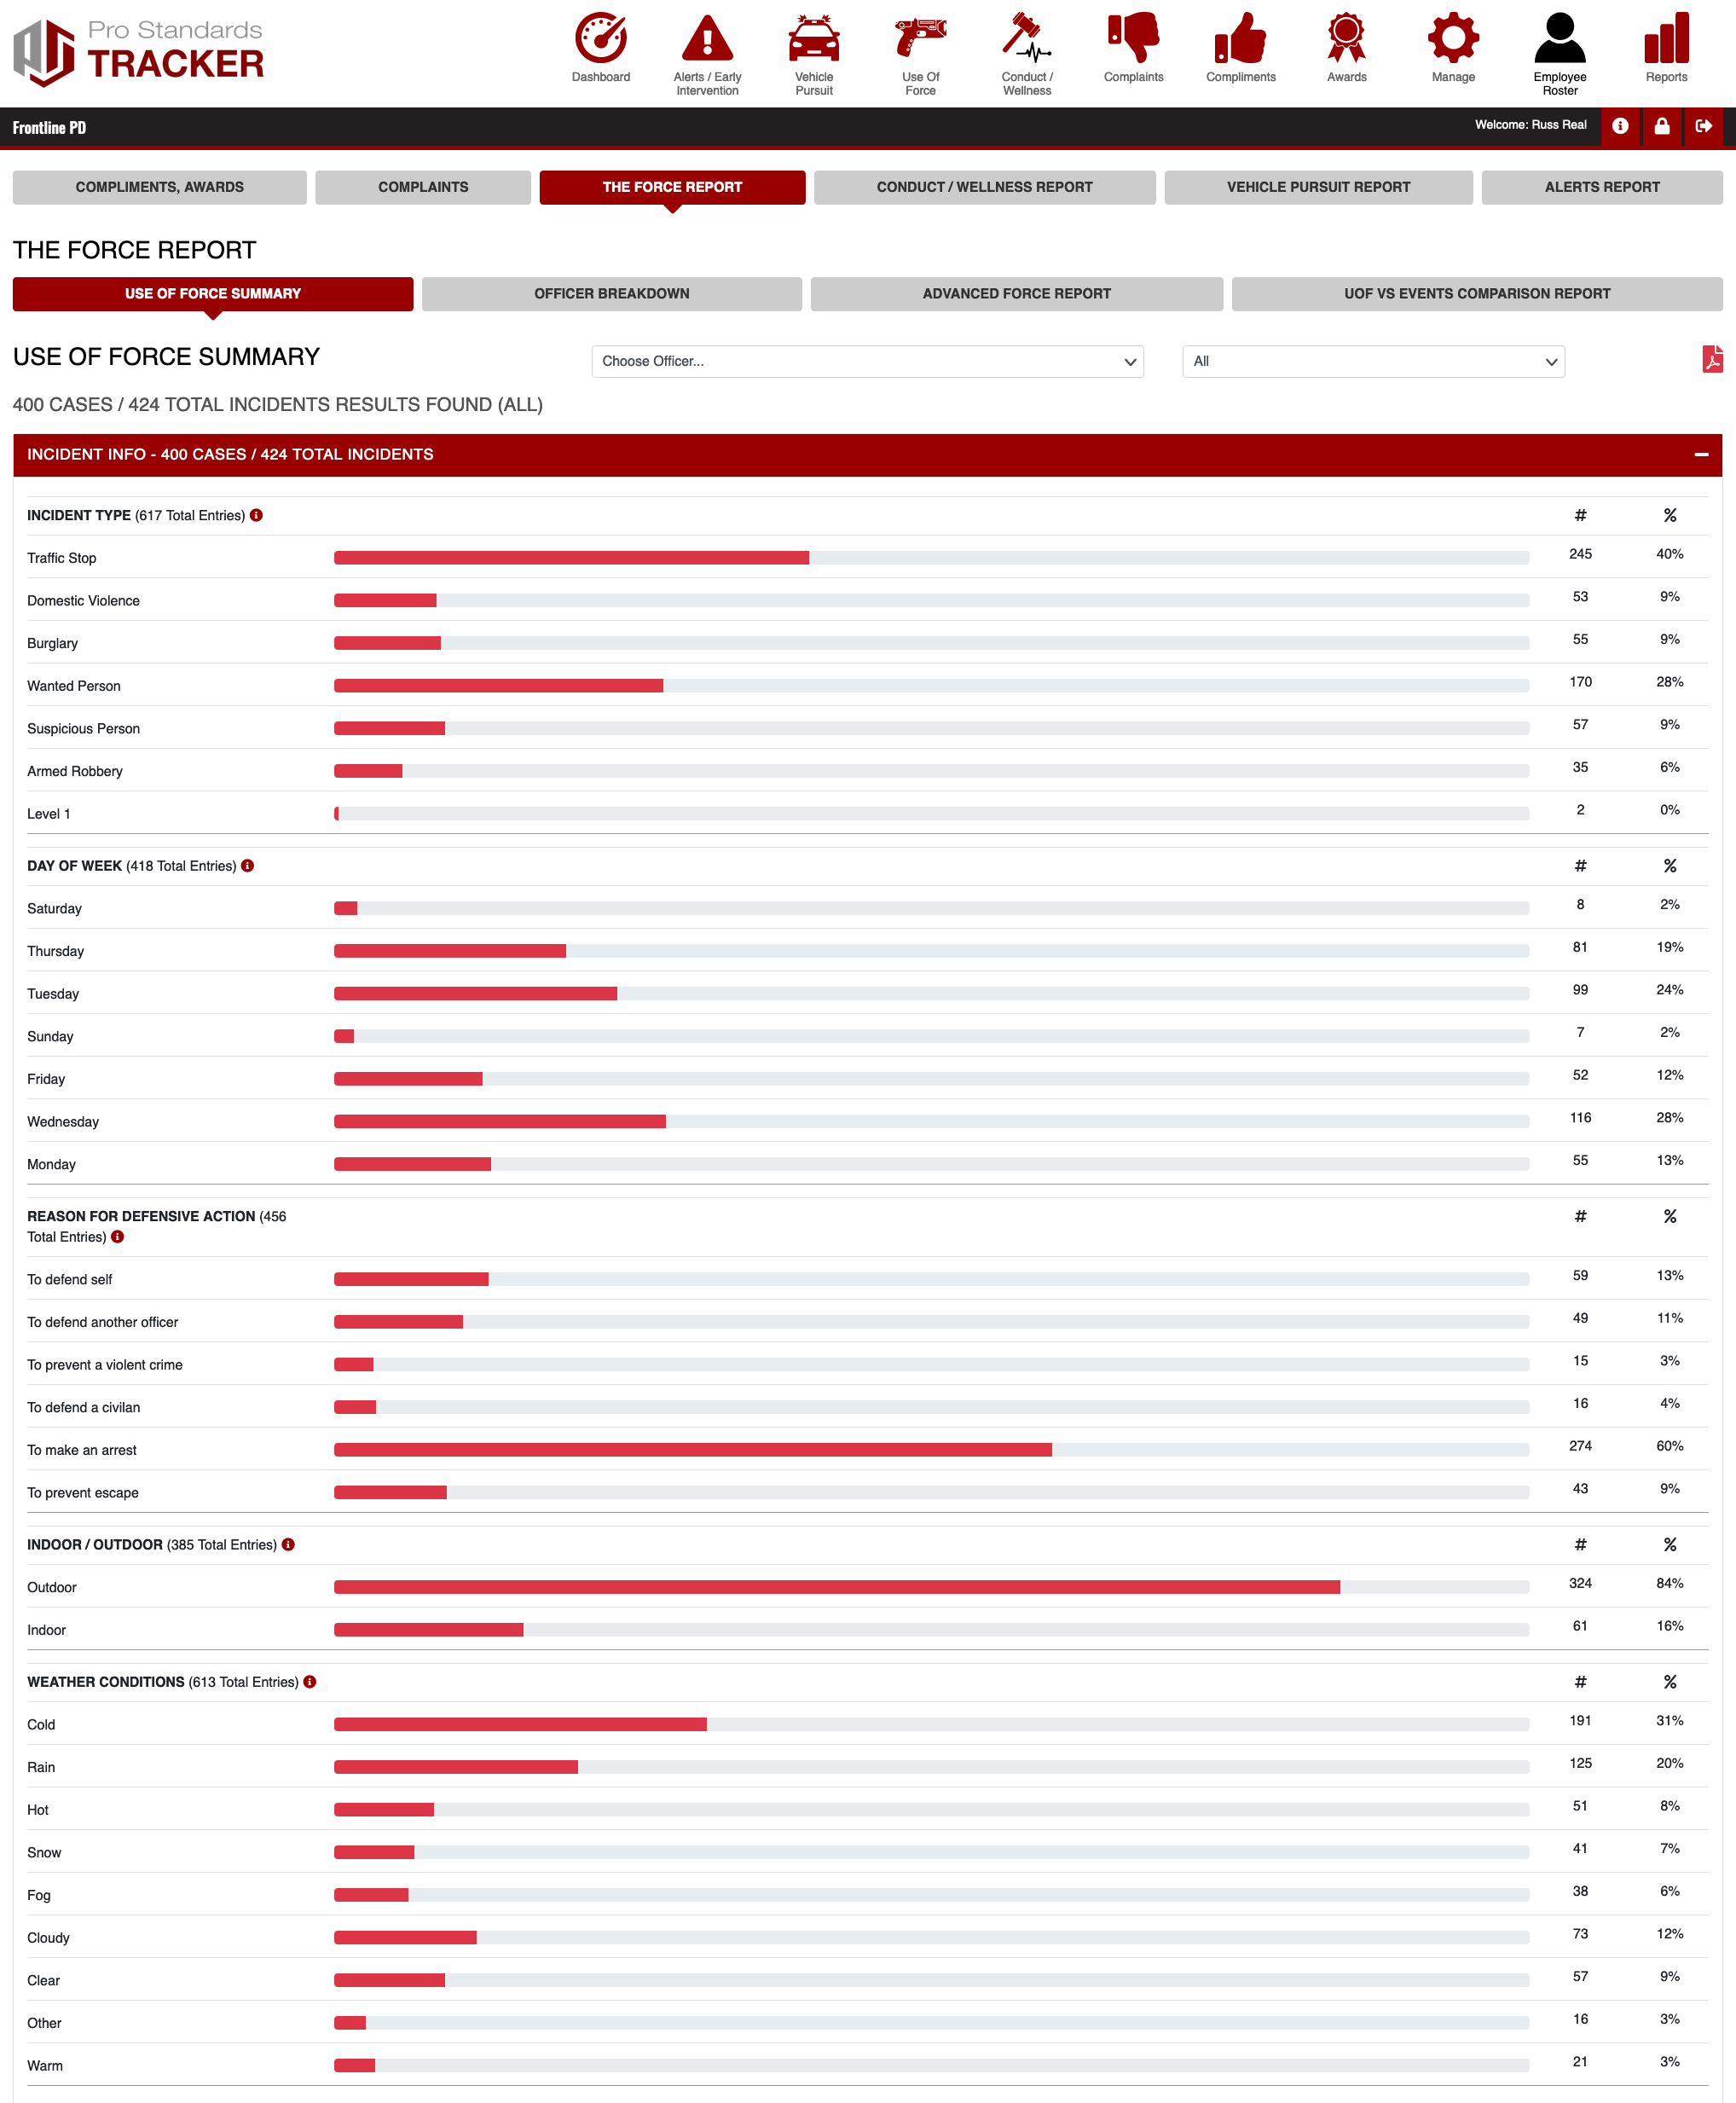Switch to the Officer Breakdown tab
The height and width of the screenshot is (2103, 1736).
click(x=611, y=294)
